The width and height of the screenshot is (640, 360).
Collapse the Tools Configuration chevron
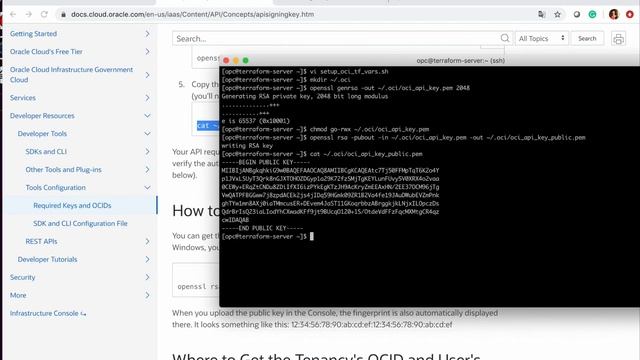[x=147, y=188]
